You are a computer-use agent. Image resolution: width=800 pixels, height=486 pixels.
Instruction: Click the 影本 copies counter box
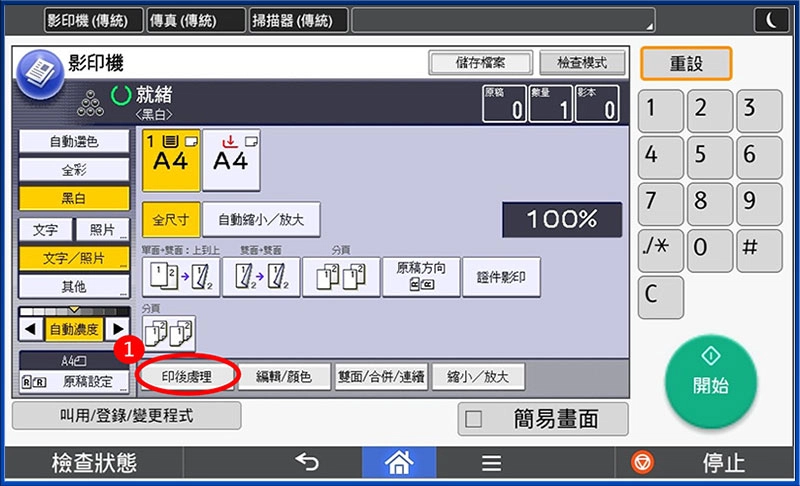click(597, 104)
